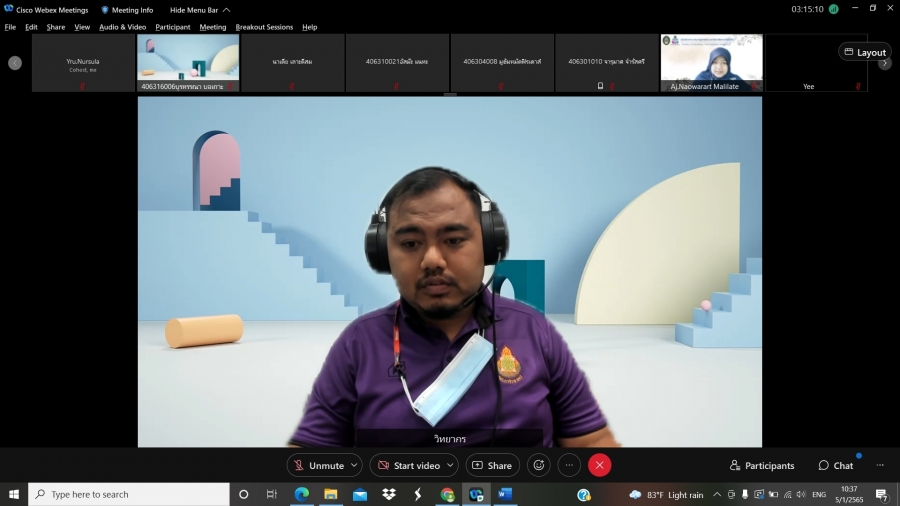This screenshot has height=506, width=900.
Task: Open the Breakout Sessions menu
Action: [x=264, y=27]
